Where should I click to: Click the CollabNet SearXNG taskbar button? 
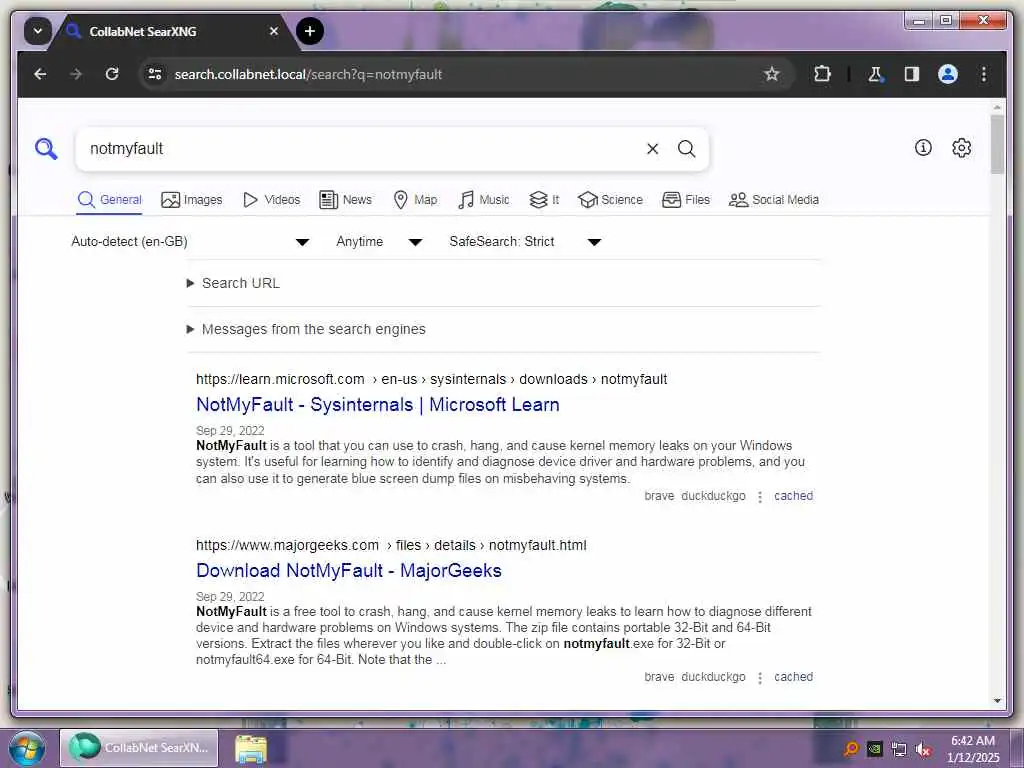pyautogui.click(x=139, y=748)
